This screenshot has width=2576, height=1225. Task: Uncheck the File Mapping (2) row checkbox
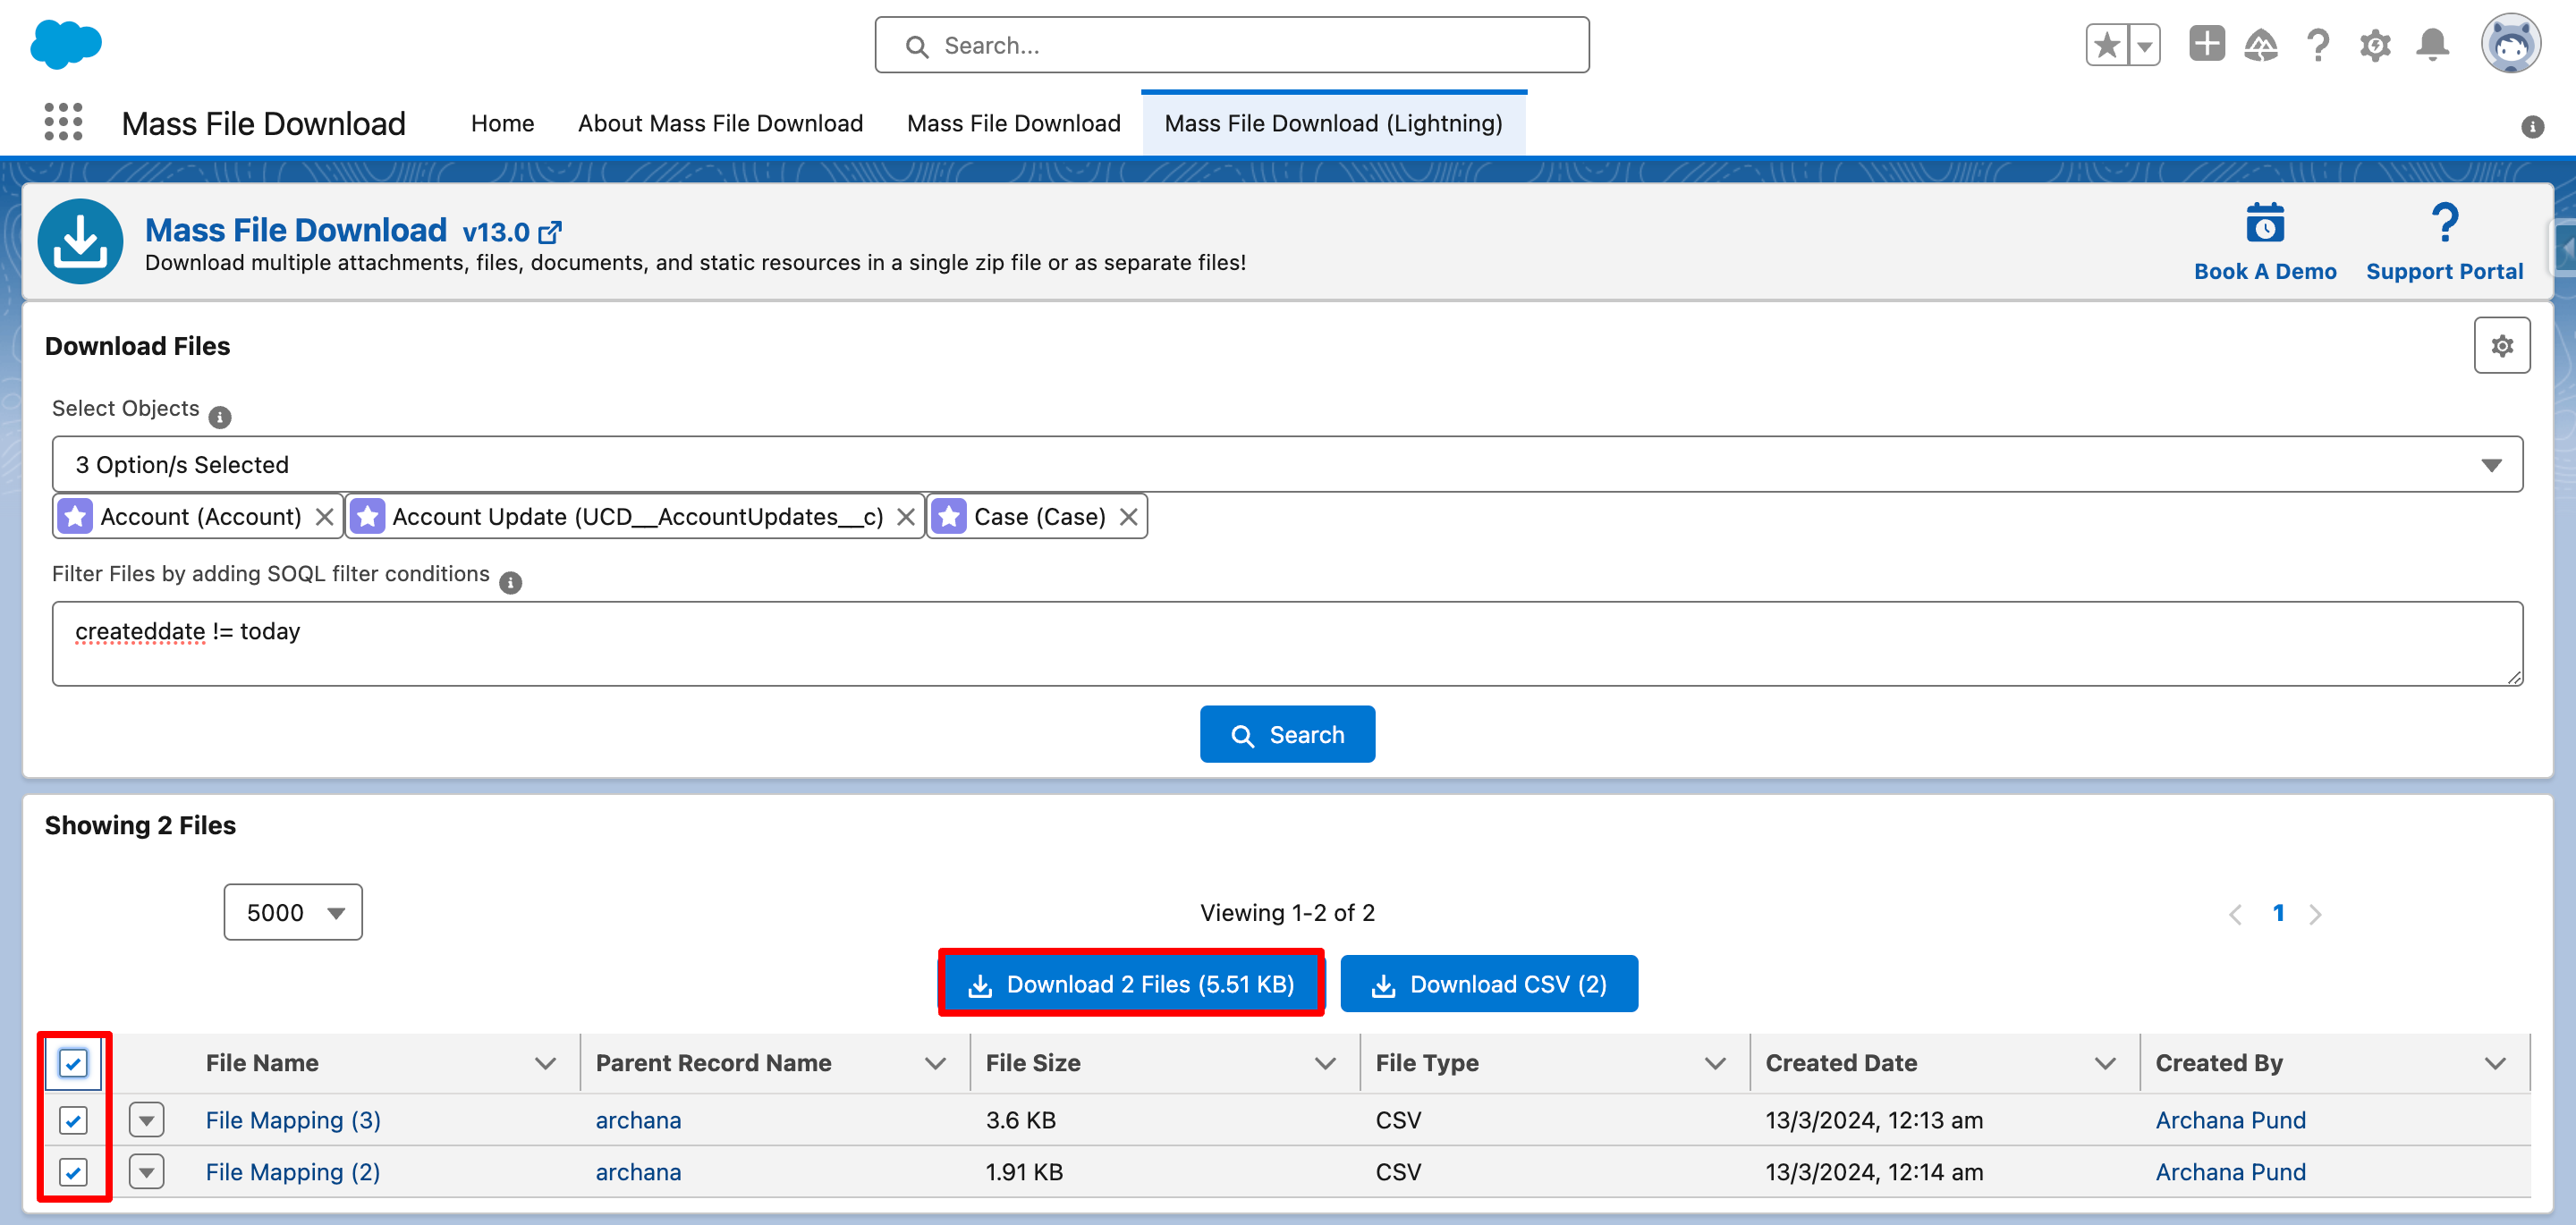coord(73,1171)
